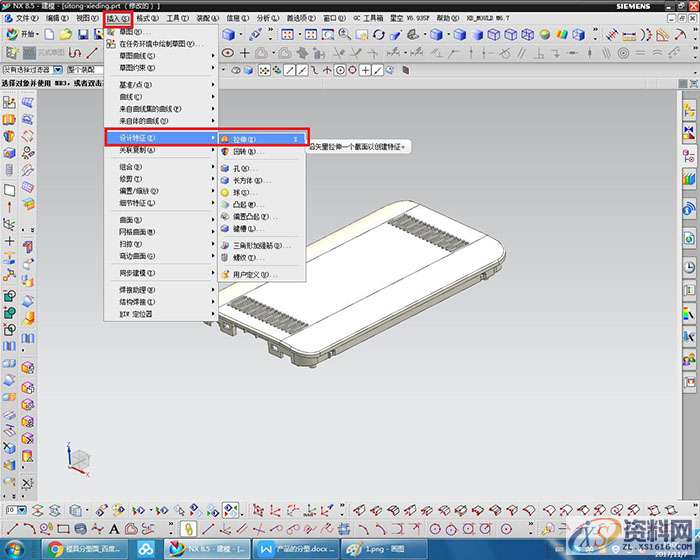Choose the Hole (孔) feature entry
This screenshot has height=560, width=700.
click(x=240, y=169)
